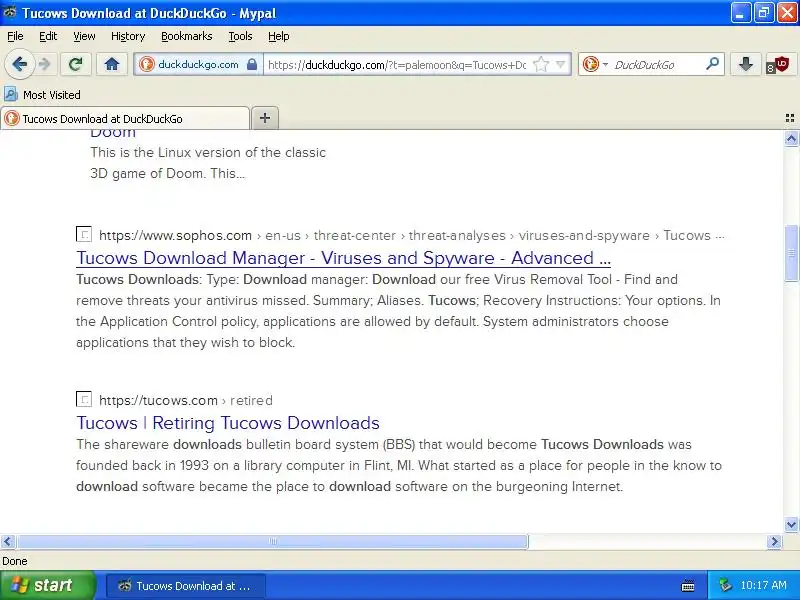Viewport: 800px width, 600px height.
Task: Click the horizontal scrollbar right arrow
Action: pyautogui.click(x=774, y=541)
